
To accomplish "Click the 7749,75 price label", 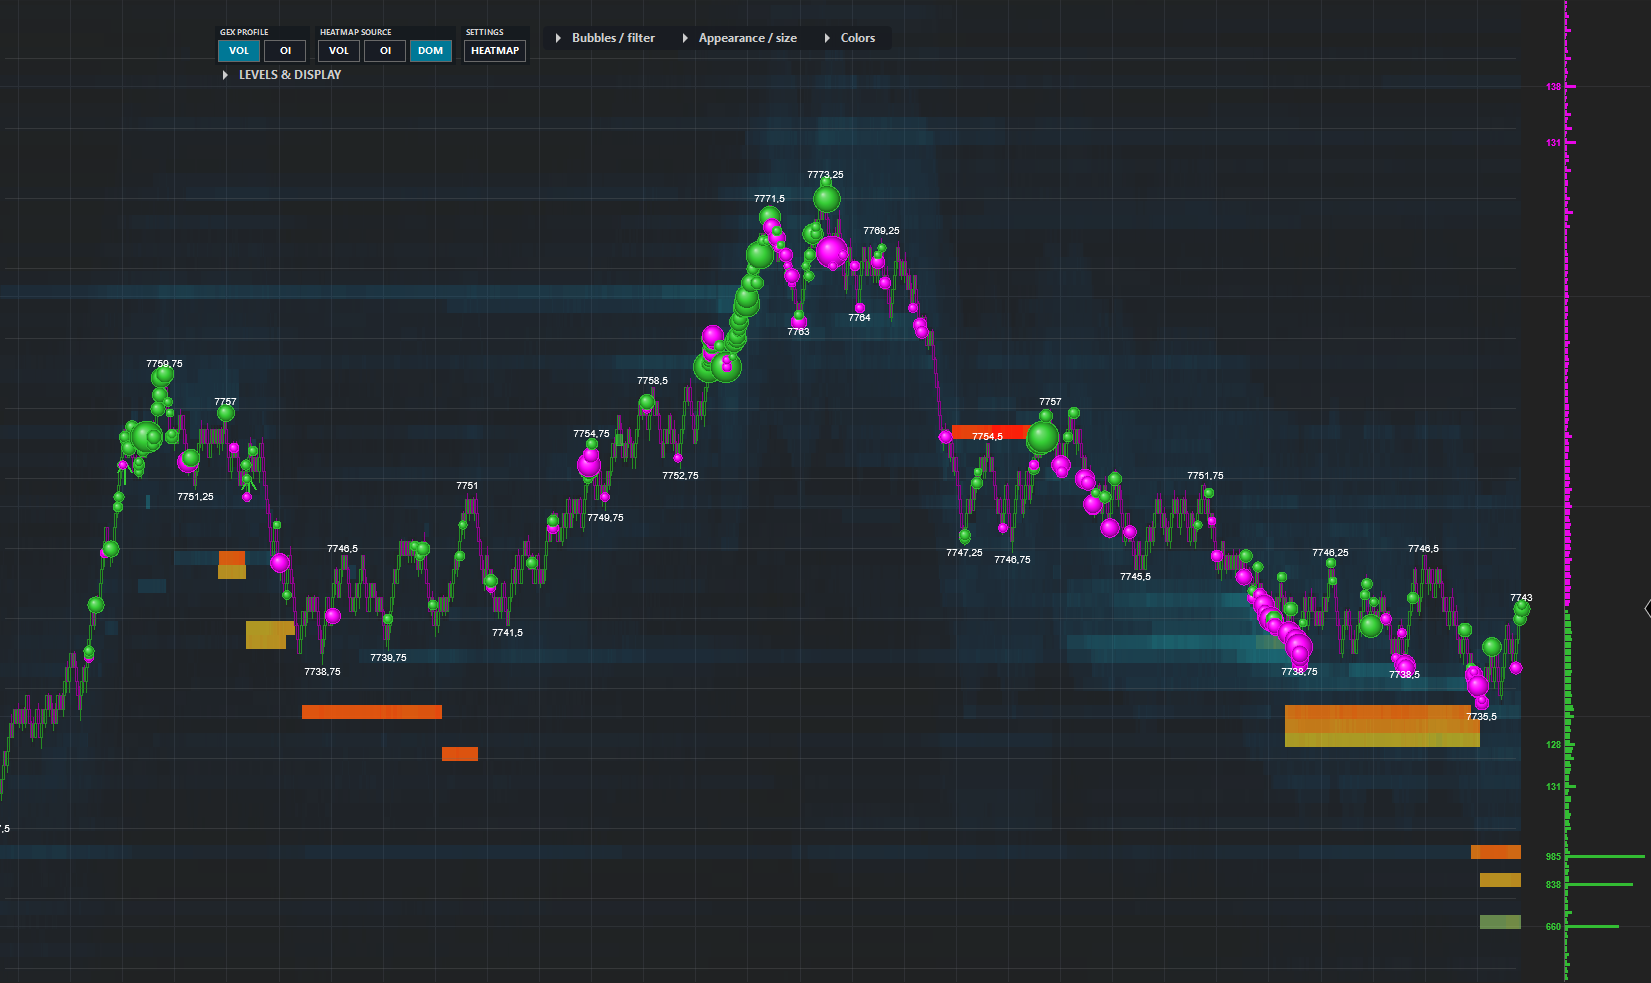I will point(605,517).
